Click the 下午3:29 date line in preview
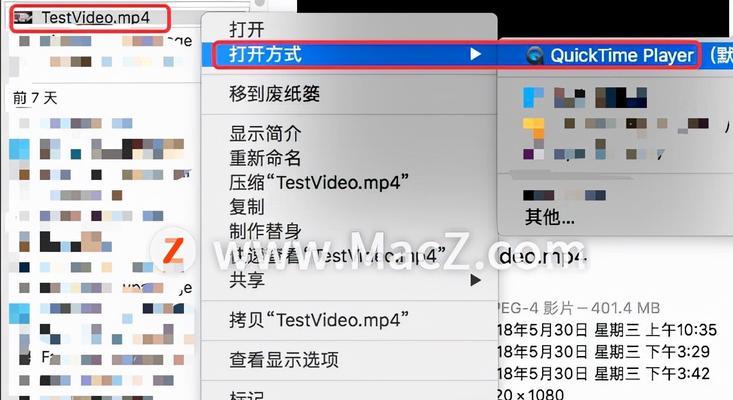This screenshot has width=733, height=400. (x=604, y=351)
